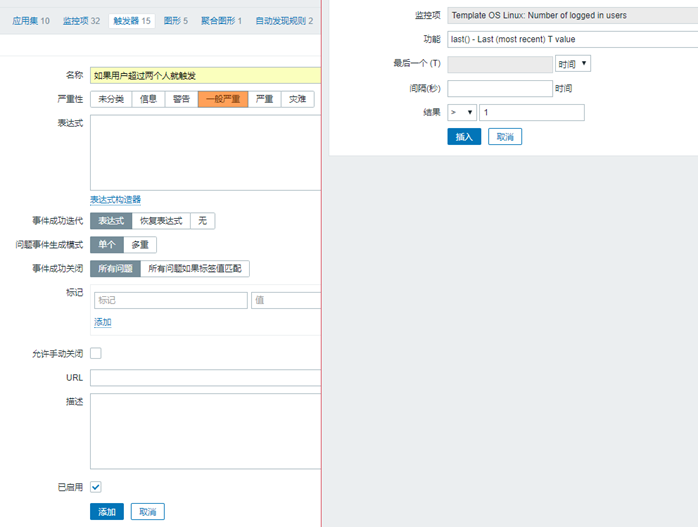This screenshot has width=698, height=527.
Task: Select the 触发器 15 tab
Action: [x=132, y=20]
